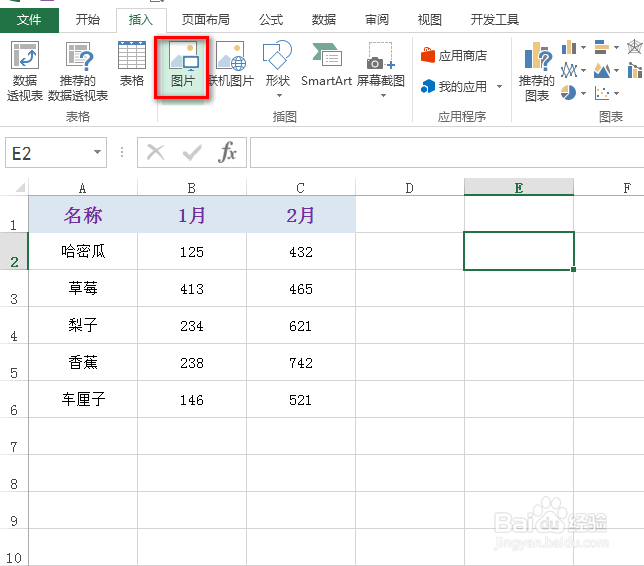Insert a pie chart
Screen dimensions: 644x566
pyautogui.click(x=569, y=93)
